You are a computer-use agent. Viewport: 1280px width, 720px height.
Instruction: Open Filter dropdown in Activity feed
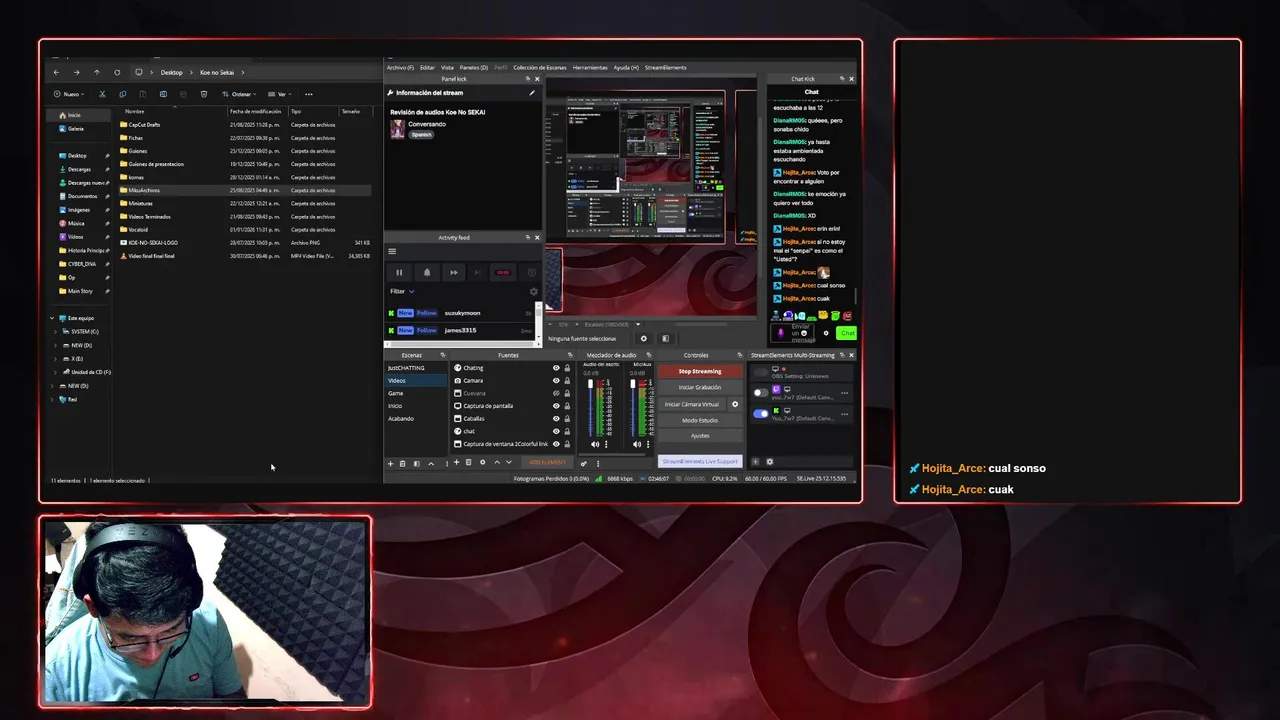coord(402,291)
